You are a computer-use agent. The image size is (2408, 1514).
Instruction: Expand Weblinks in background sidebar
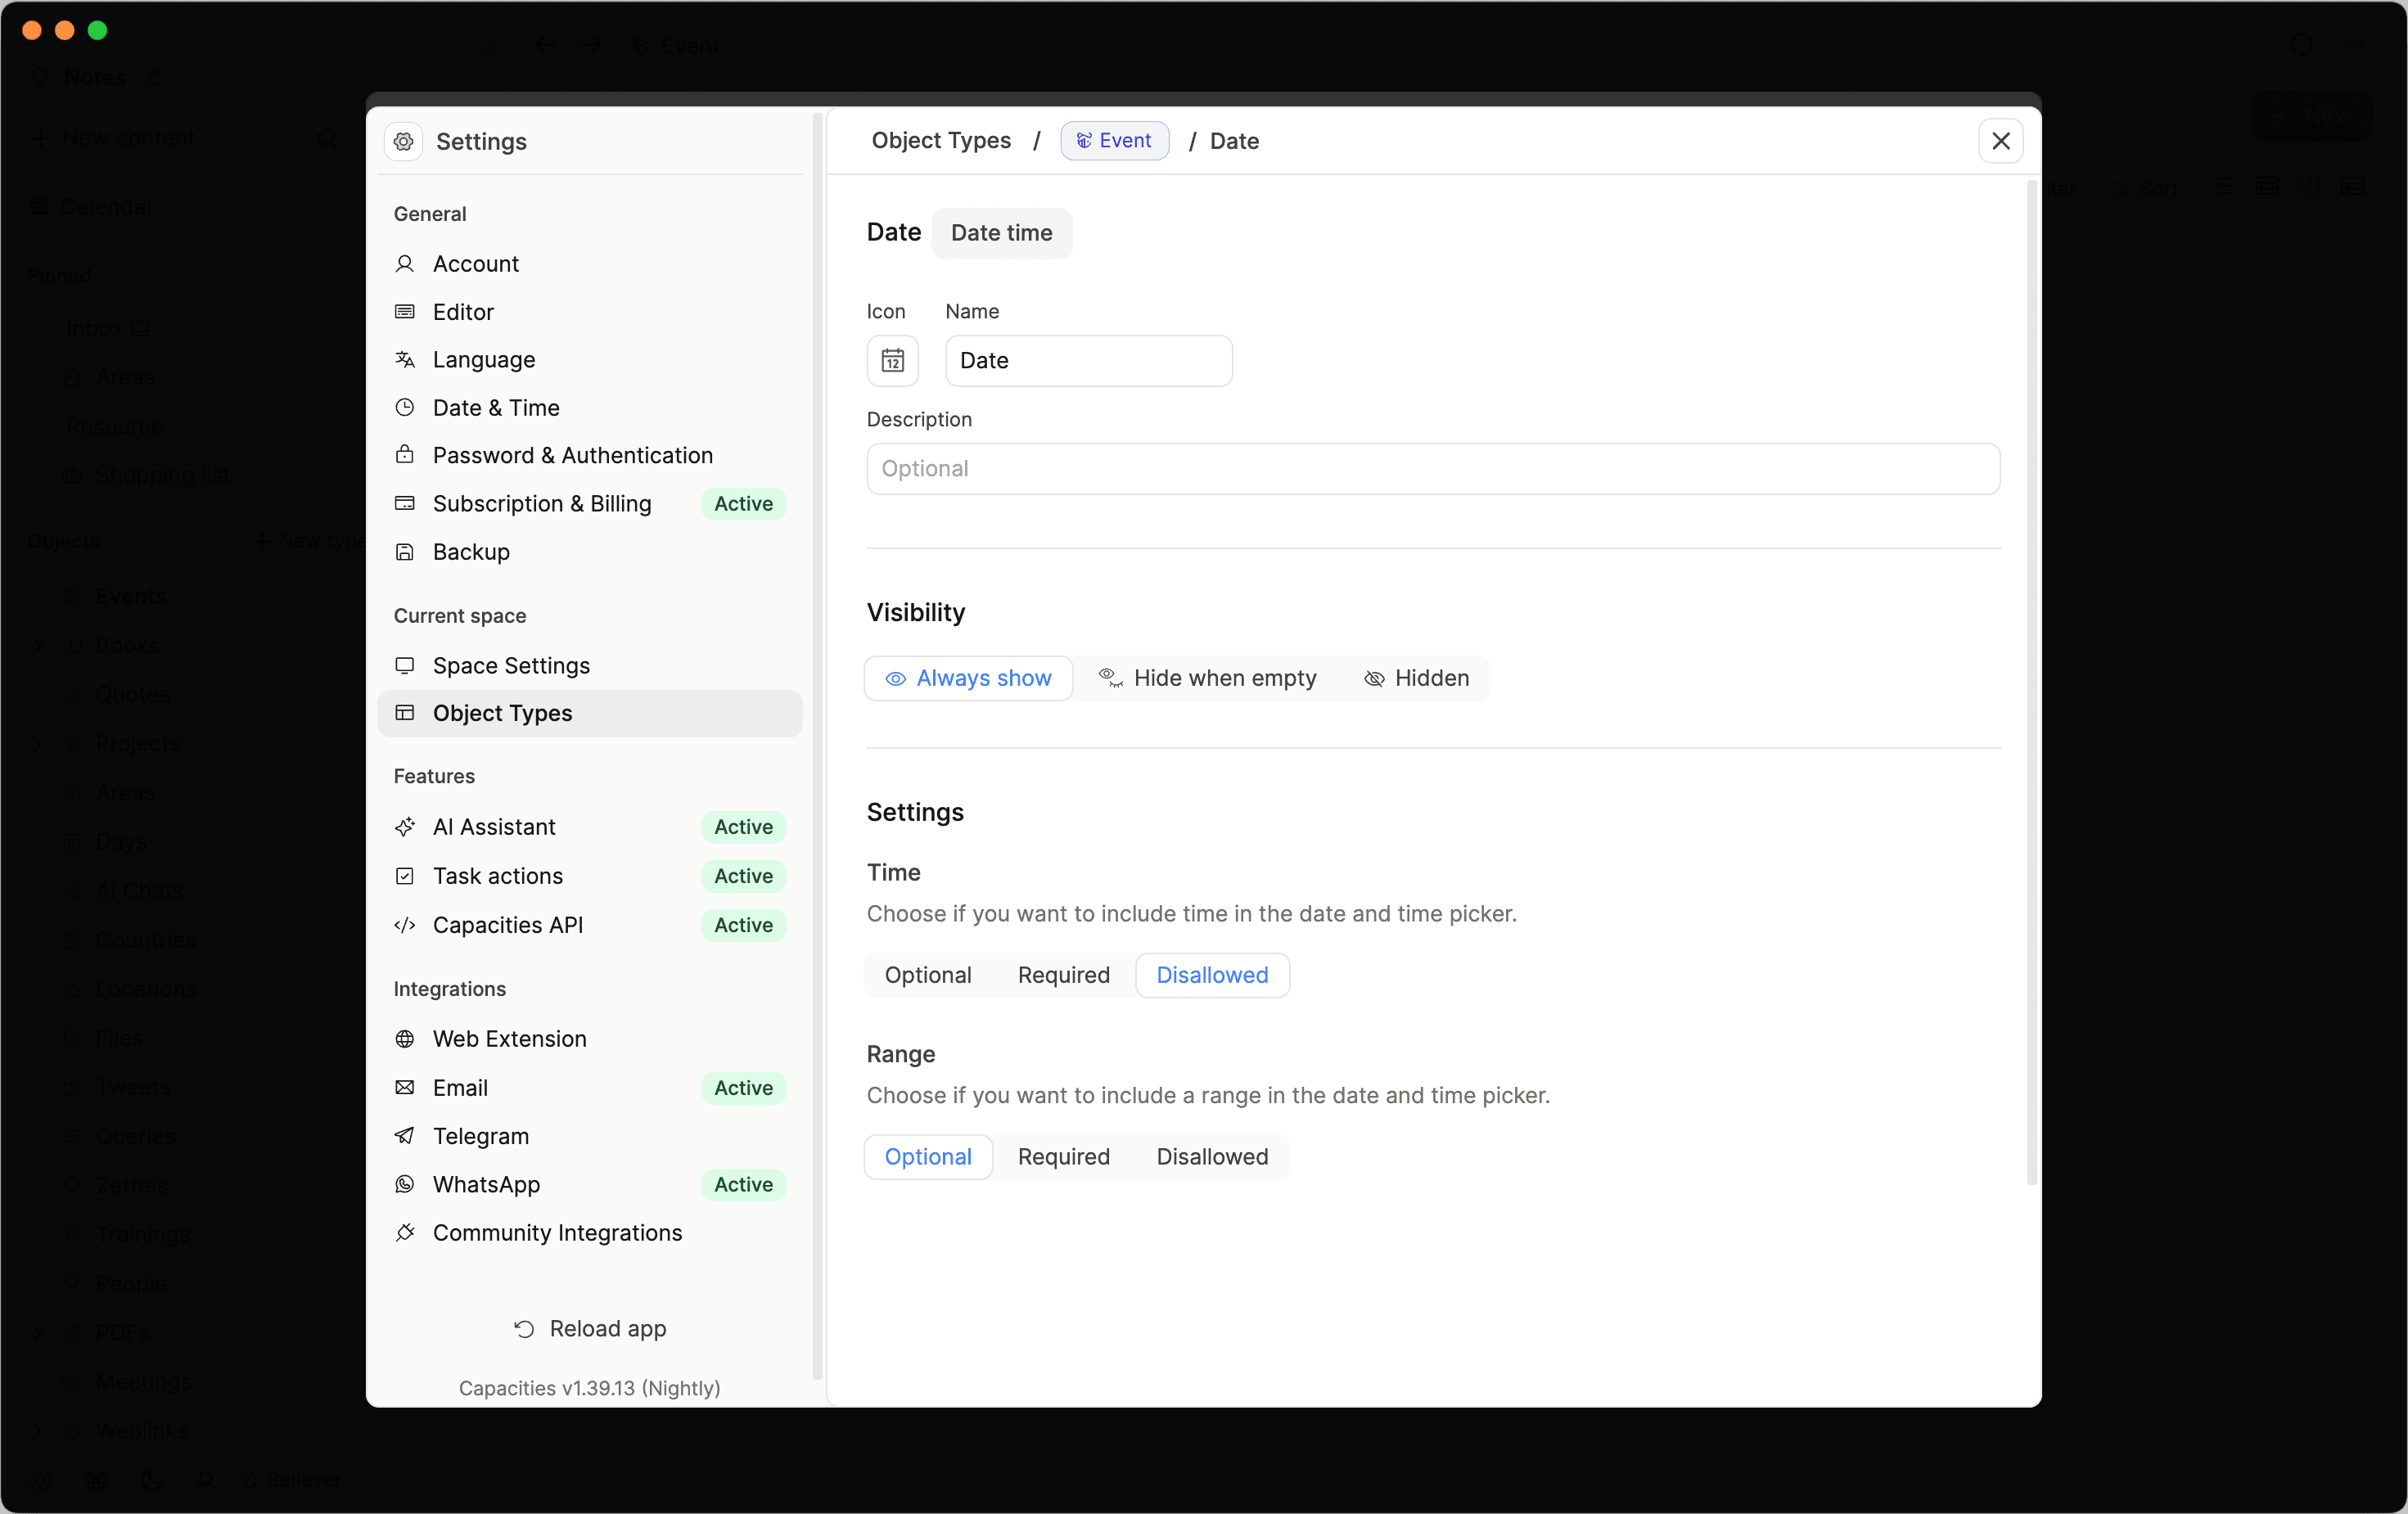point(38,1432)
